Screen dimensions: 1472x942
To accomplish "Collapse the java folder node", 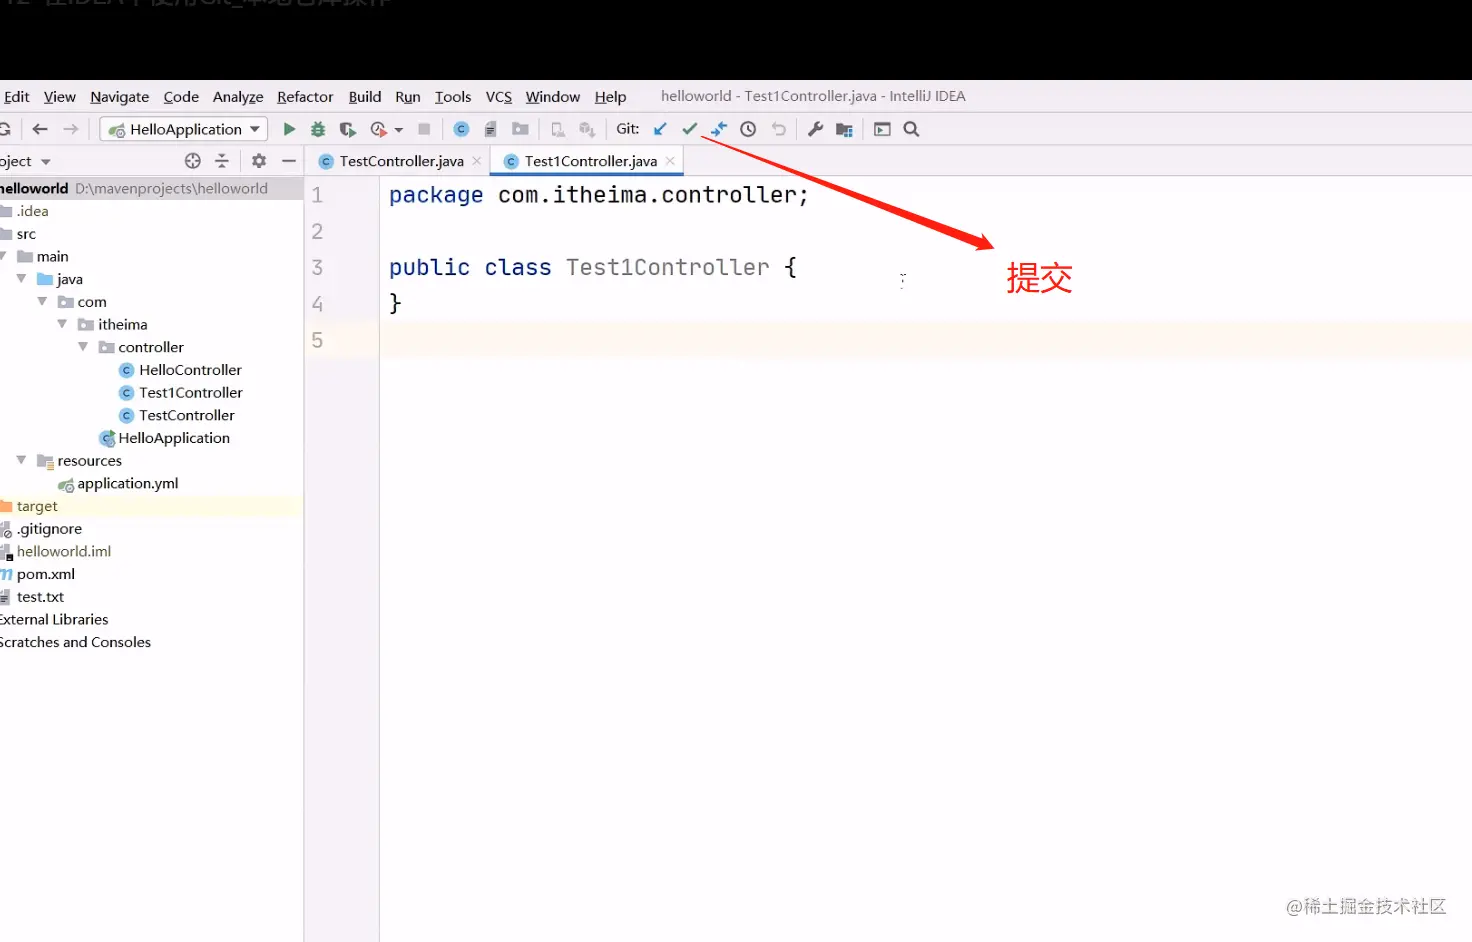I will pyautogui.click(x=21, y=279).
